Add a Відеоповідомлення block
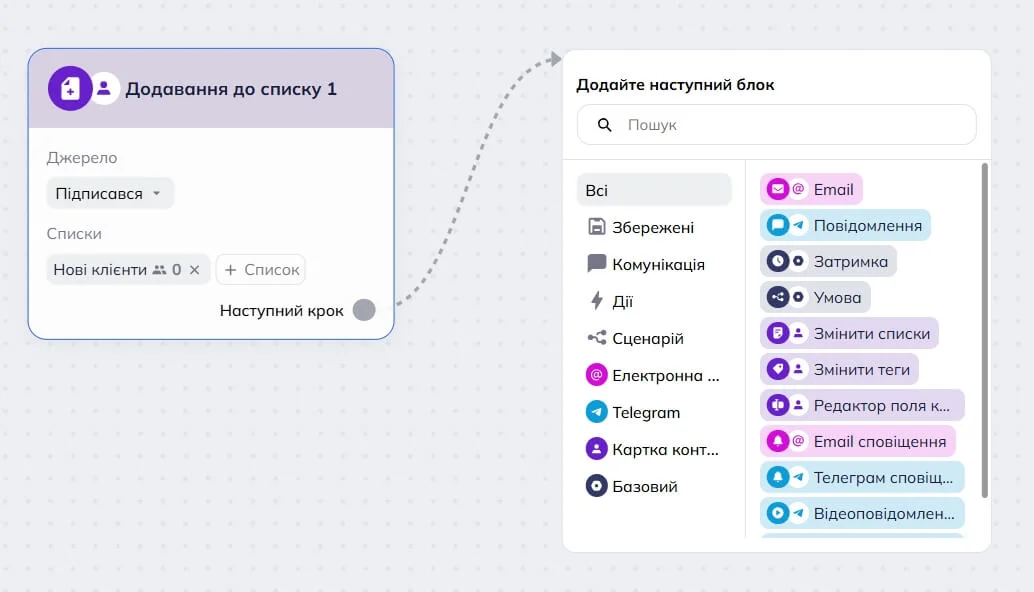Image resolution: width=1034 pixels, height=592 pixels. (863, 514)
